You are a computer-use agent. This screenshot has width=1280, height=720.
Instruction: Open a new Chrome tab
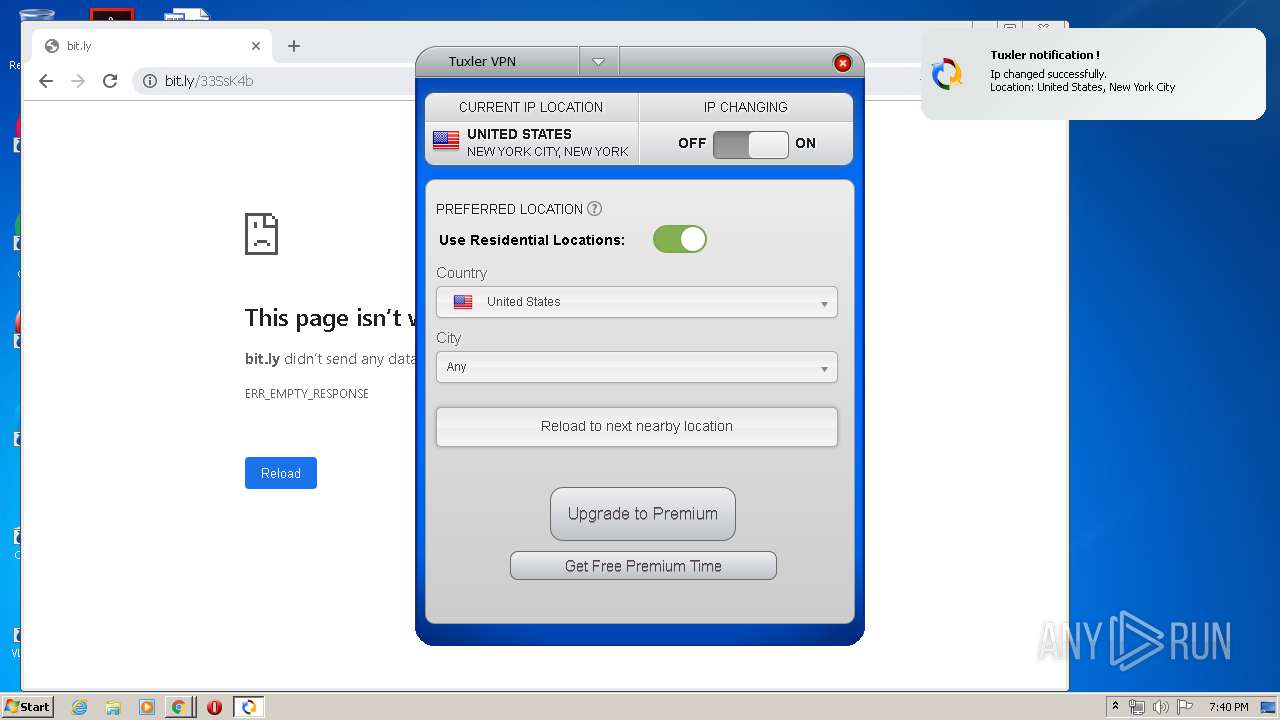tap(294, 46)
